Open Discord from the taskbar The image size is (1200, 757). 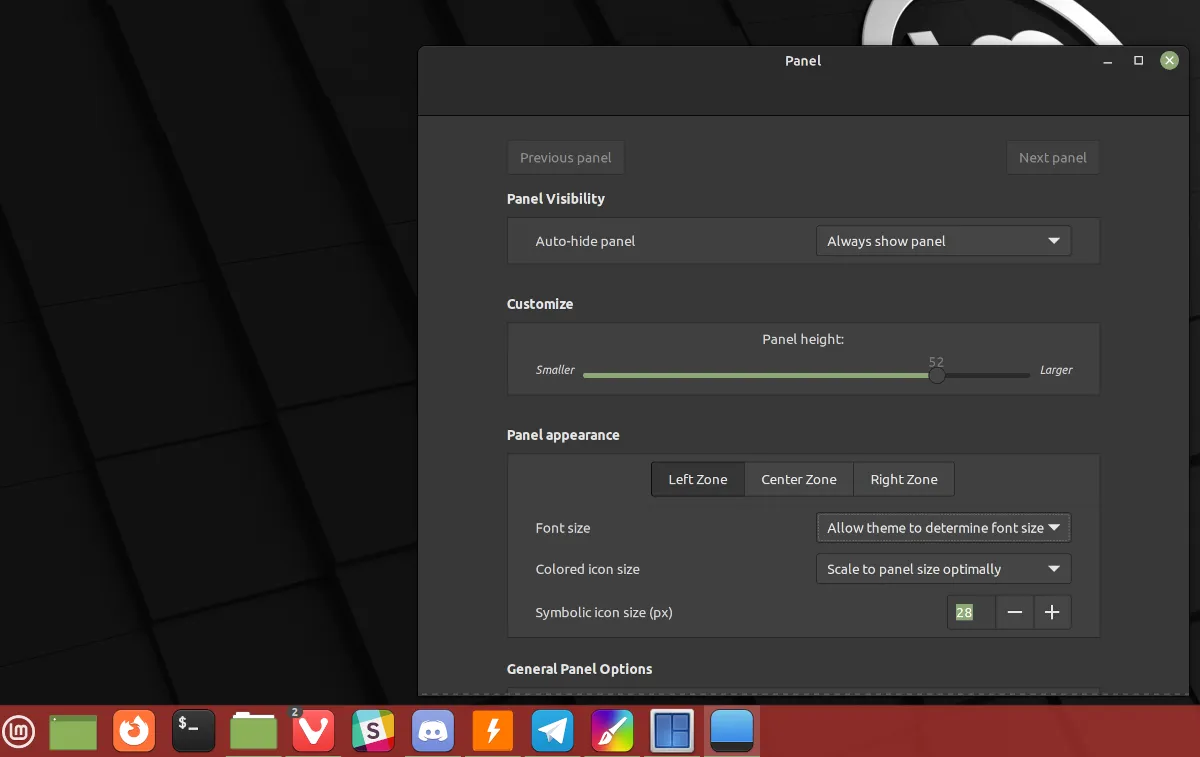433,731
